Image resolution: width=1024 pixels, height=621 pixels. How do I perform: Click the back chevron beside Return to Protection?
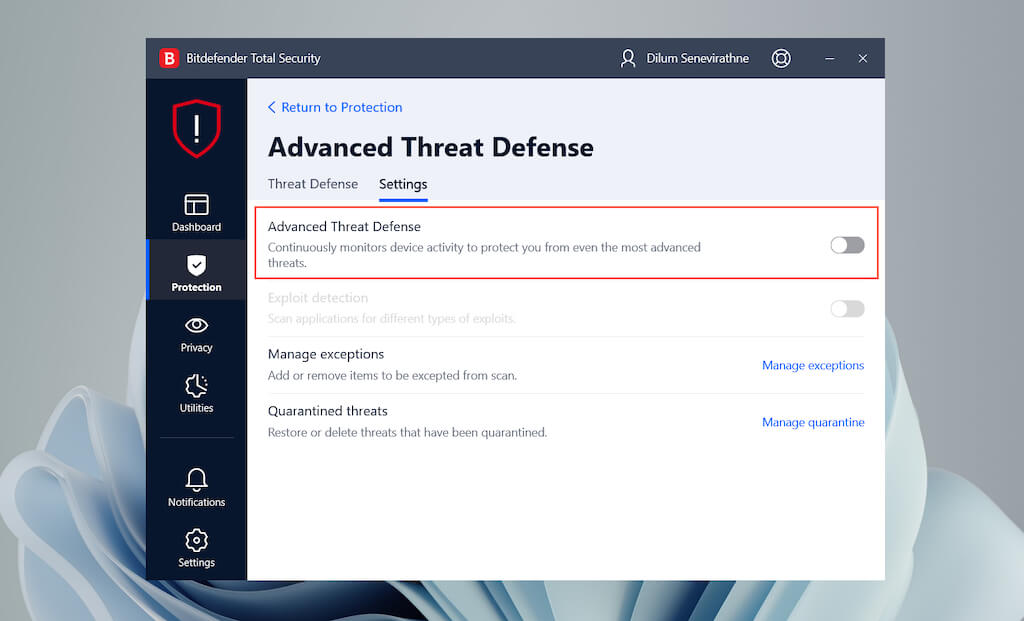pyautogui.click(x=272, y=107)
